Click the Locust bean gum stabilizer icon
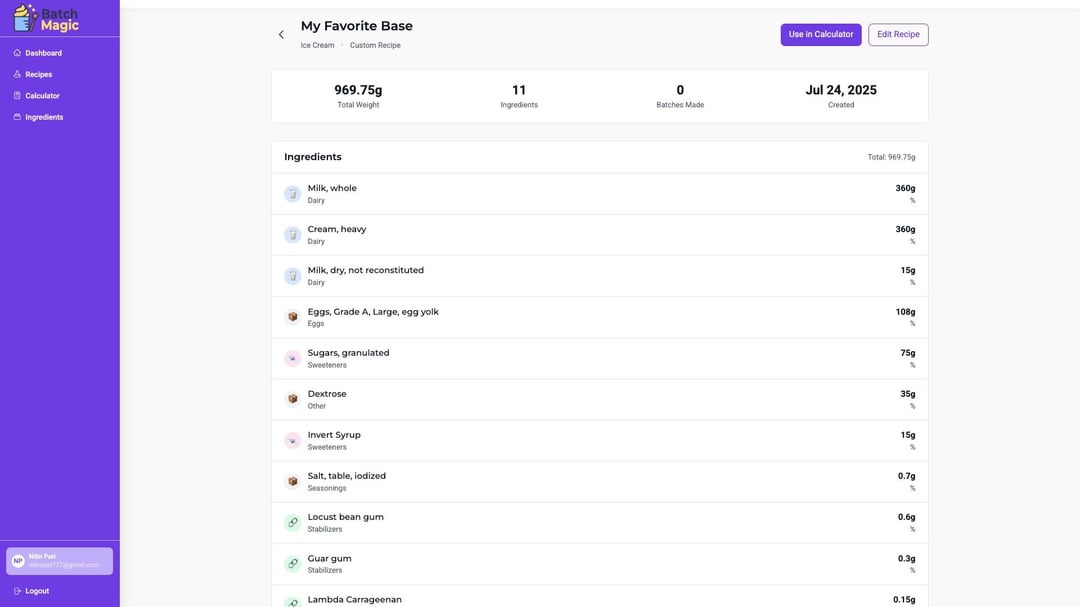This screenshot has height=607, width=1080. coord(292,522)
